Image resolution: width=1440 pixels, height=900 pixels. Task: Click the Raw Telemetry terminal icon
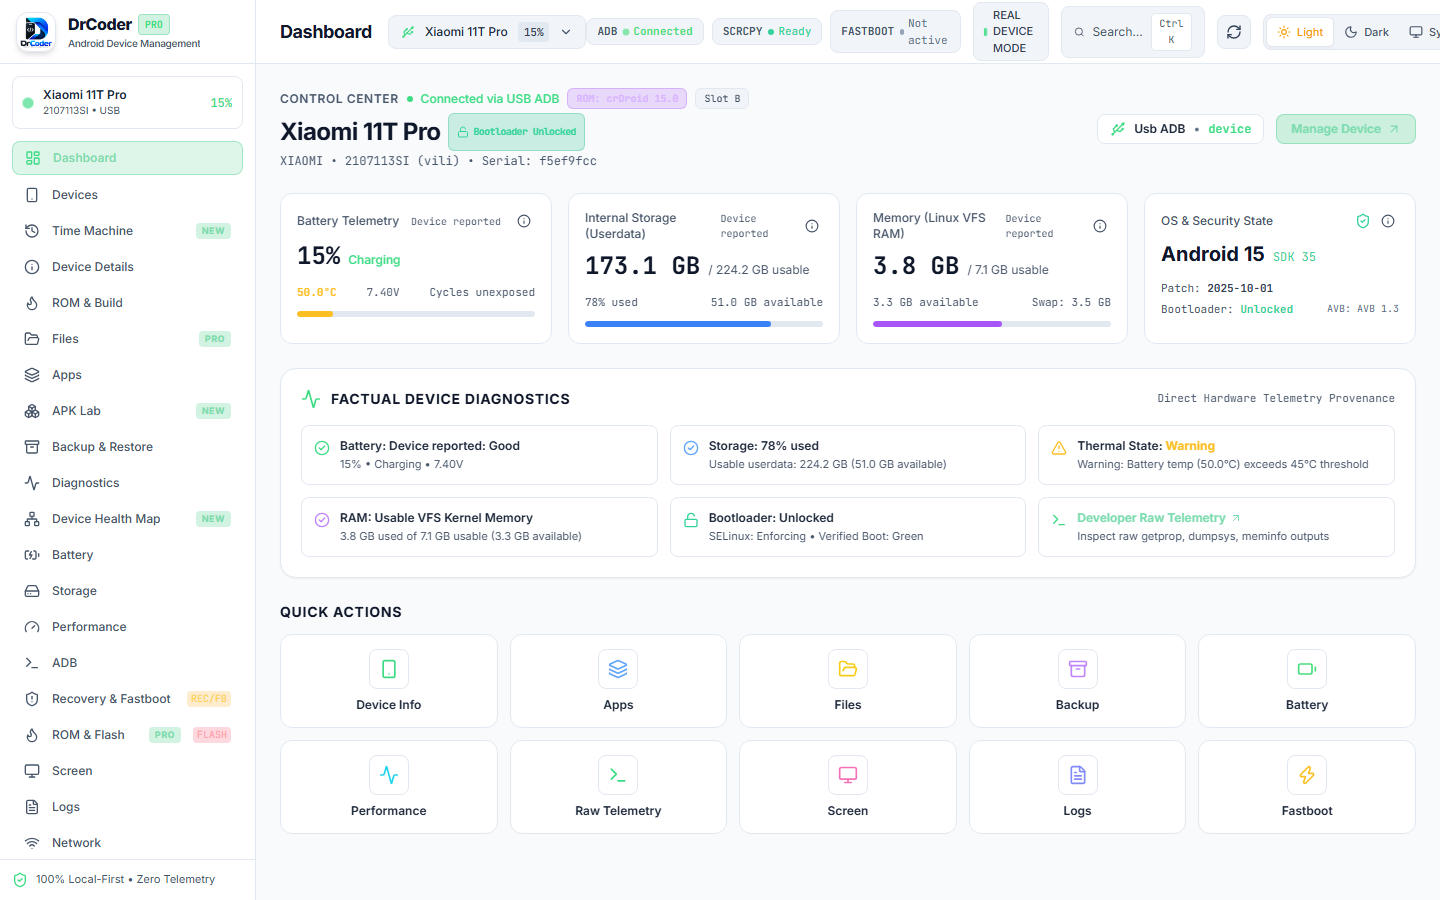pos(618,775)
